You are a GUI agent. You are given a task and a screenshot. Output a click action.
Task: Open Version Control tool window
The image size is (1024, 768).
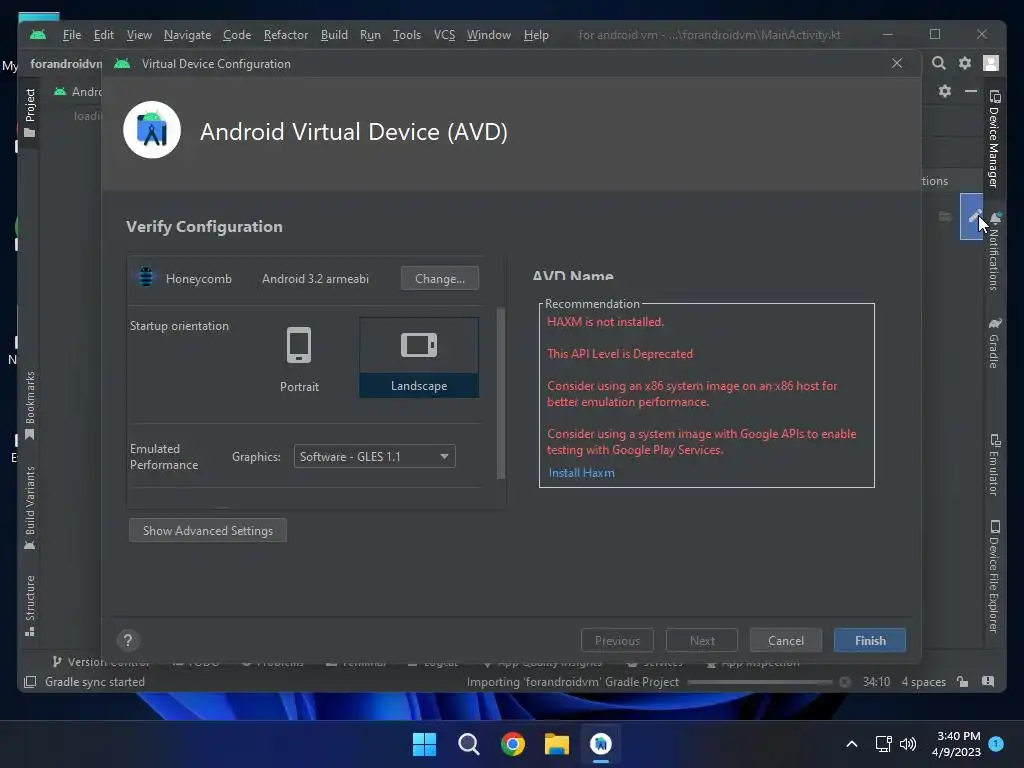click(x=101, y=662)
